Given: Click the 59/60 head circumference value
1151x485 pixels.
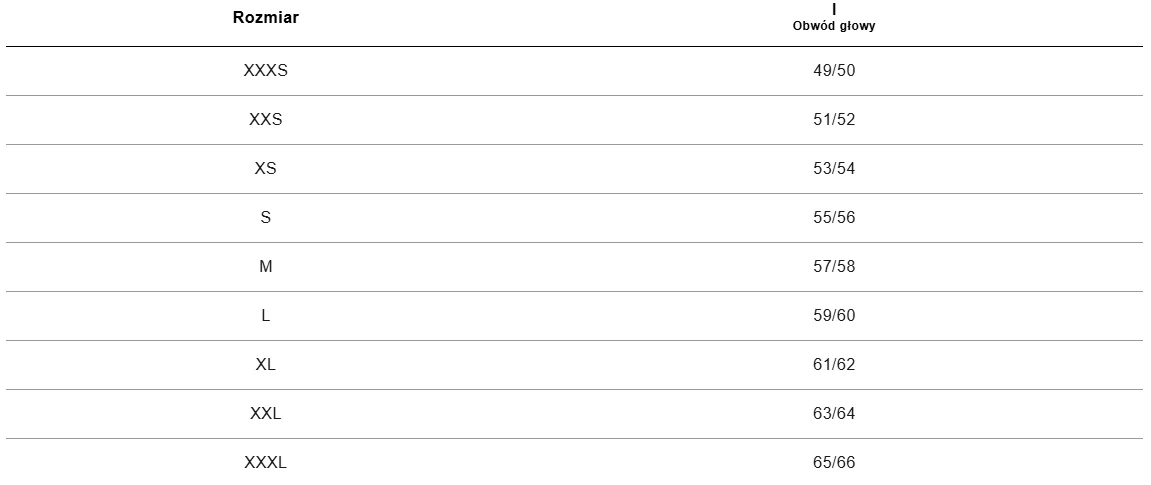Looking at the screenshot, I should click(834, 316).
